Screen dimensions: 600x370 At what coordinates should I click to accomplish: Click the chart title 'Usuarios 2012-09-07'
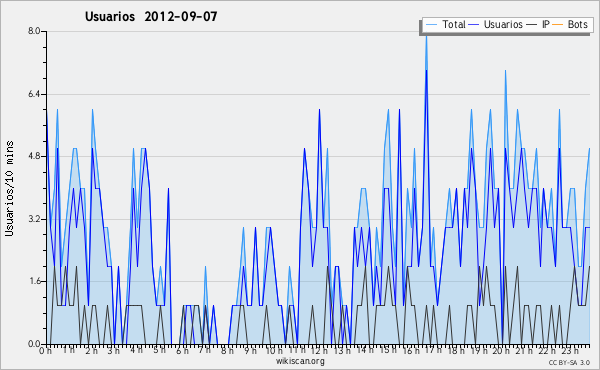pos(151,17)
